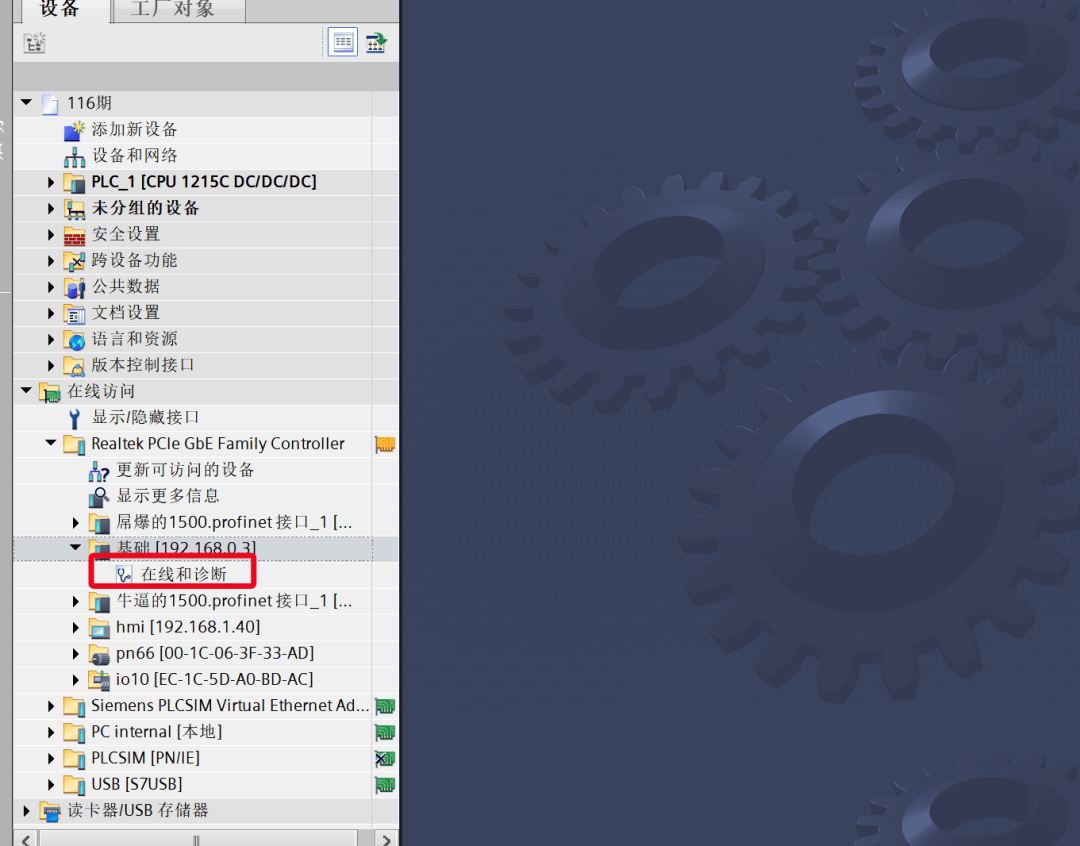Expand Siemens PLCSIM Virtual Ethernet Adapter
The width and height of the screenshot is (1080, 846).
tap(51, 706)
